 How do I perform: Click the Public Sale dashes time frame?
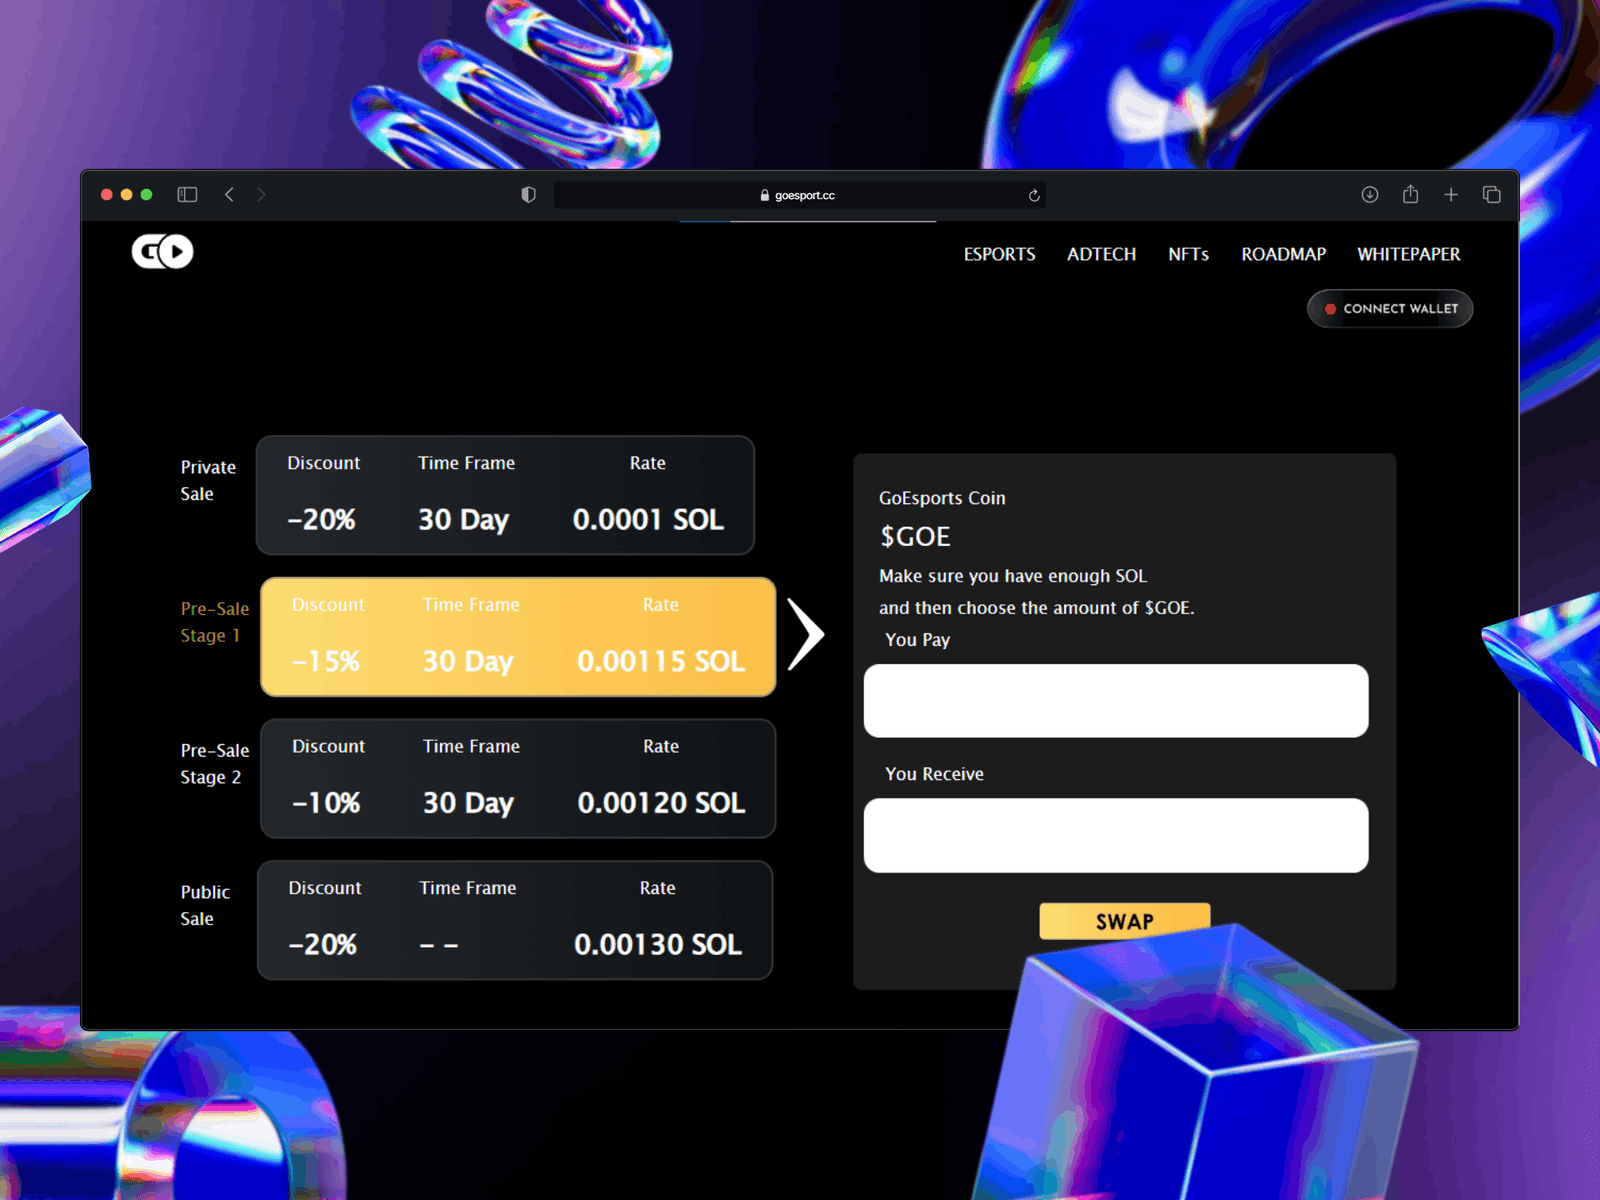point(439,945)
